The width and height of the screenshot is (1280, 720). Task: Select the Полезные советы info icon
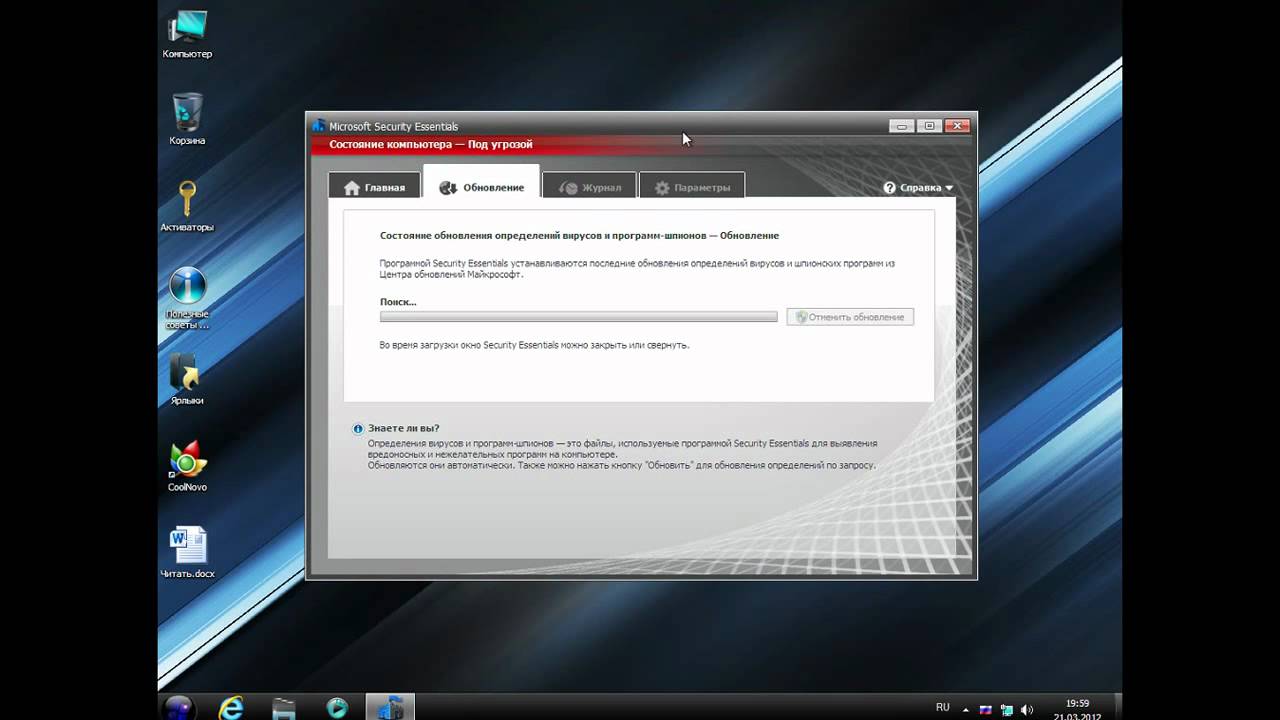187,298
